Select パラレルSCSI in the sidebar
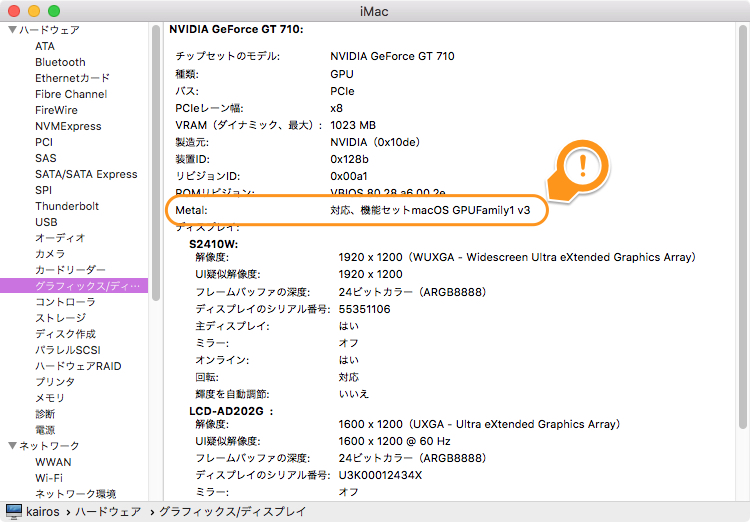 [x=67, y=350]
